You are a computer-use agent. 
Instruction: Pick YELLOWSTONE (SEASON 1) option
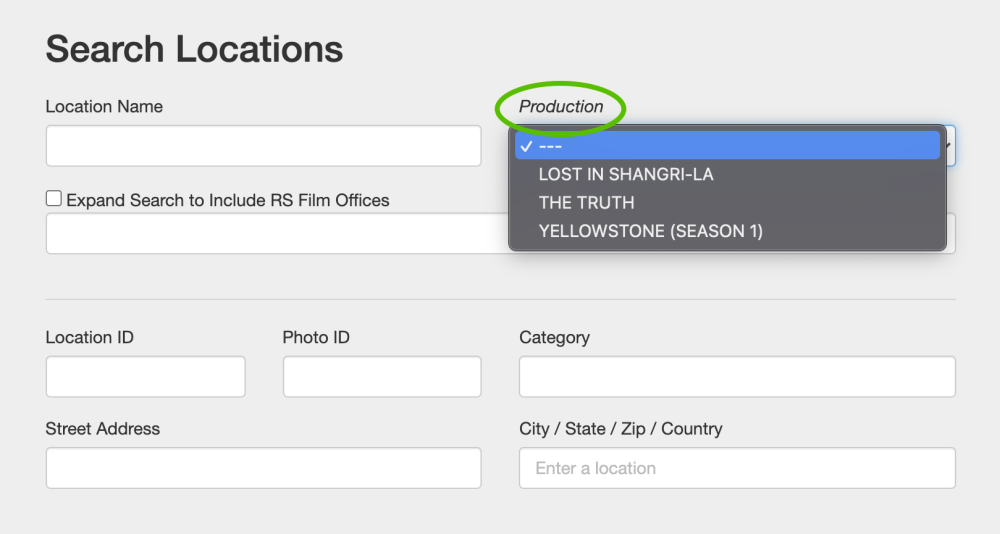pyautogui.click(x=650, y=231)
